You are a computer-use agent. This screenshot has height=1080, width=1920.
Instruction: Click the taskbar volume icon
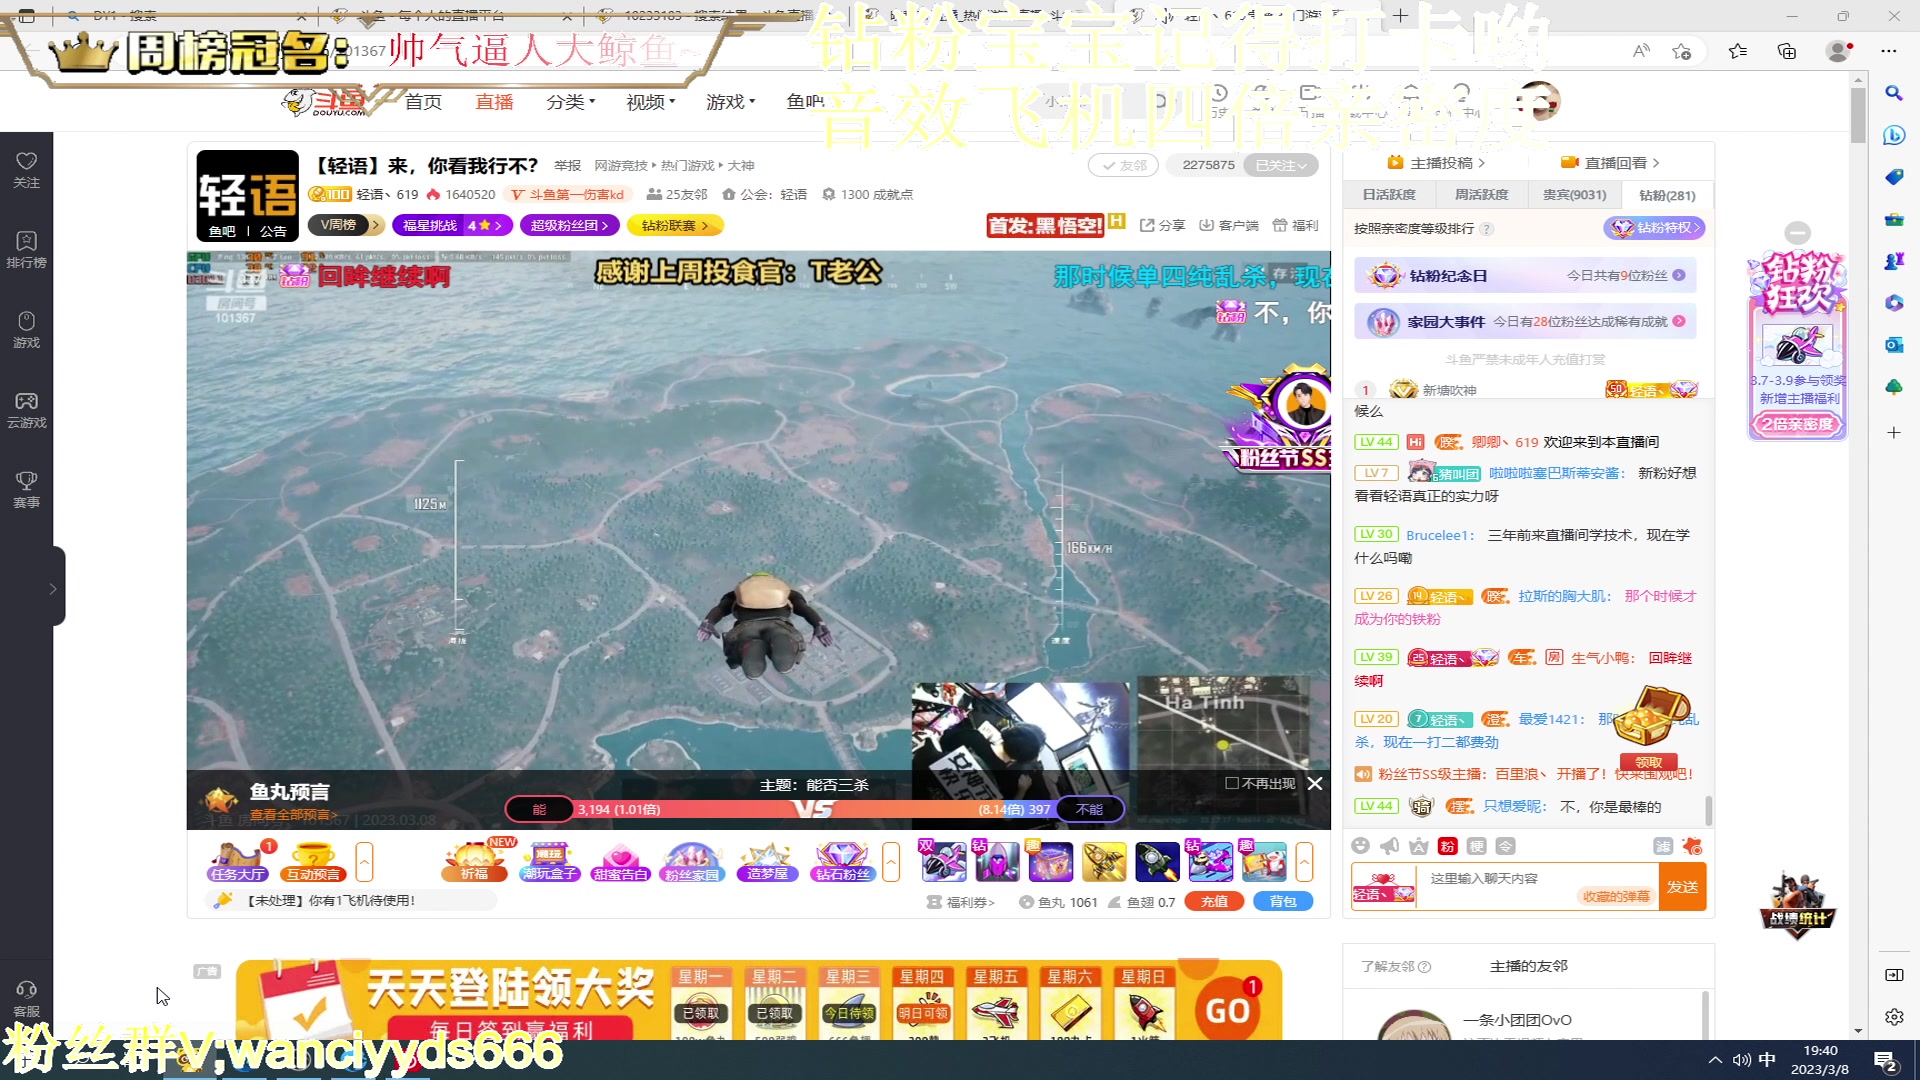[x=1742, y=1060]
